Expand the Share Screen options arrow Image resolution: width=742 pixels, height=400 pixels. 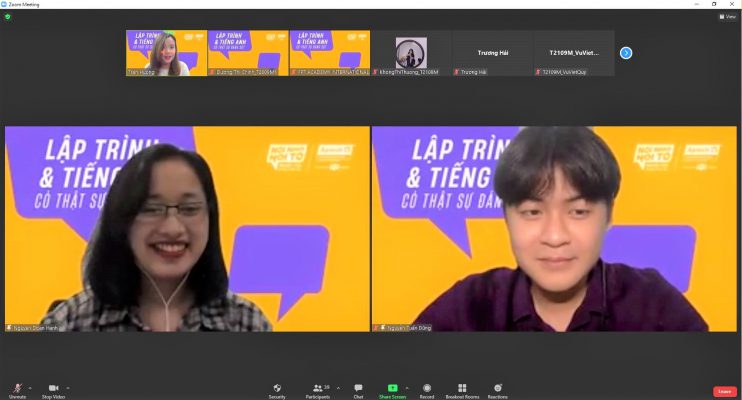pyautogui.click(x=406, y=388)
